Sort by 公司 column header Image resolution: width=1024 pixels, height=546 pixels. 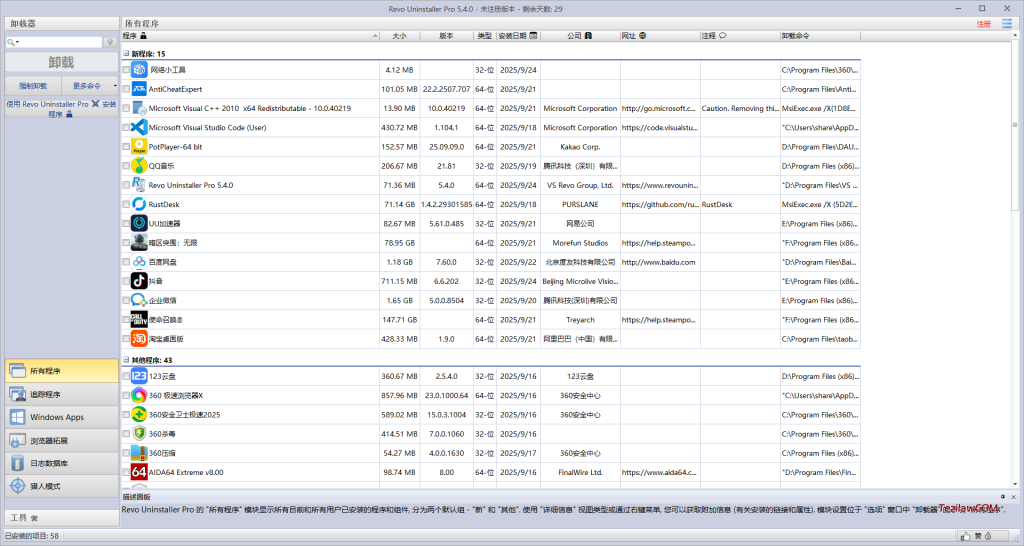(x=581, y=36)
